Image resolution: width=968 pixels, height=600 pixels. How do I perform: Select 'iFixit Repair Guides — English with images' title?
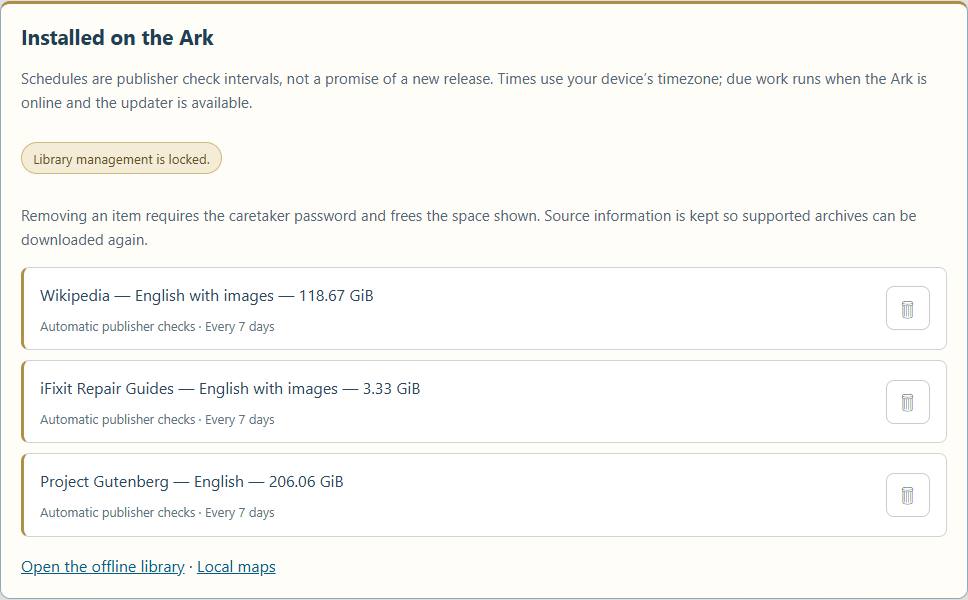[x=230, y=389]
